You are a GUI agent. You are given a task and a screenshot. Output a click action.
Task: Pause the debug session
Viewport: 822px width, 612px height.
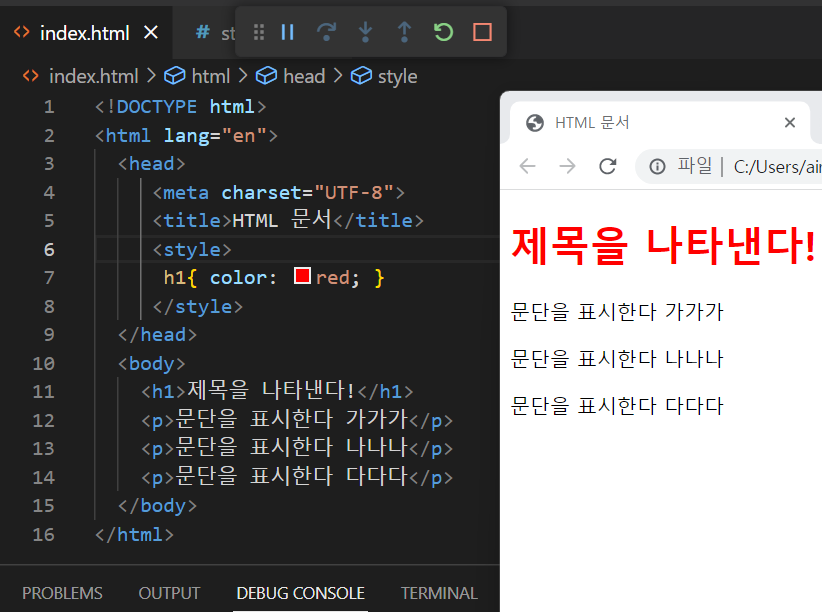pyautogui.click(x=287, y=33)
